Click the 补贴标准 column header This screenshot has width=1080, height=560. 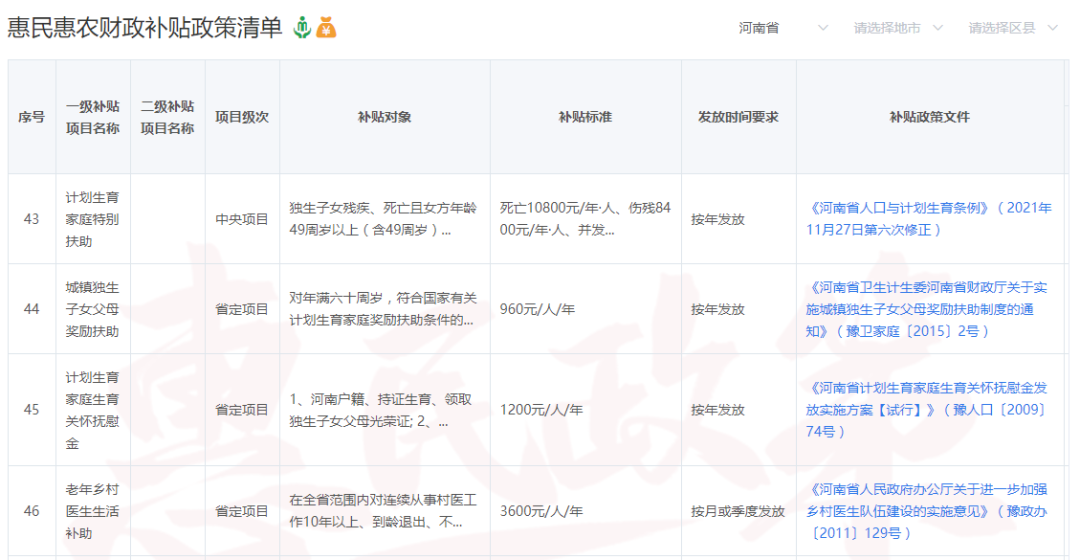(x=585, y=117)
